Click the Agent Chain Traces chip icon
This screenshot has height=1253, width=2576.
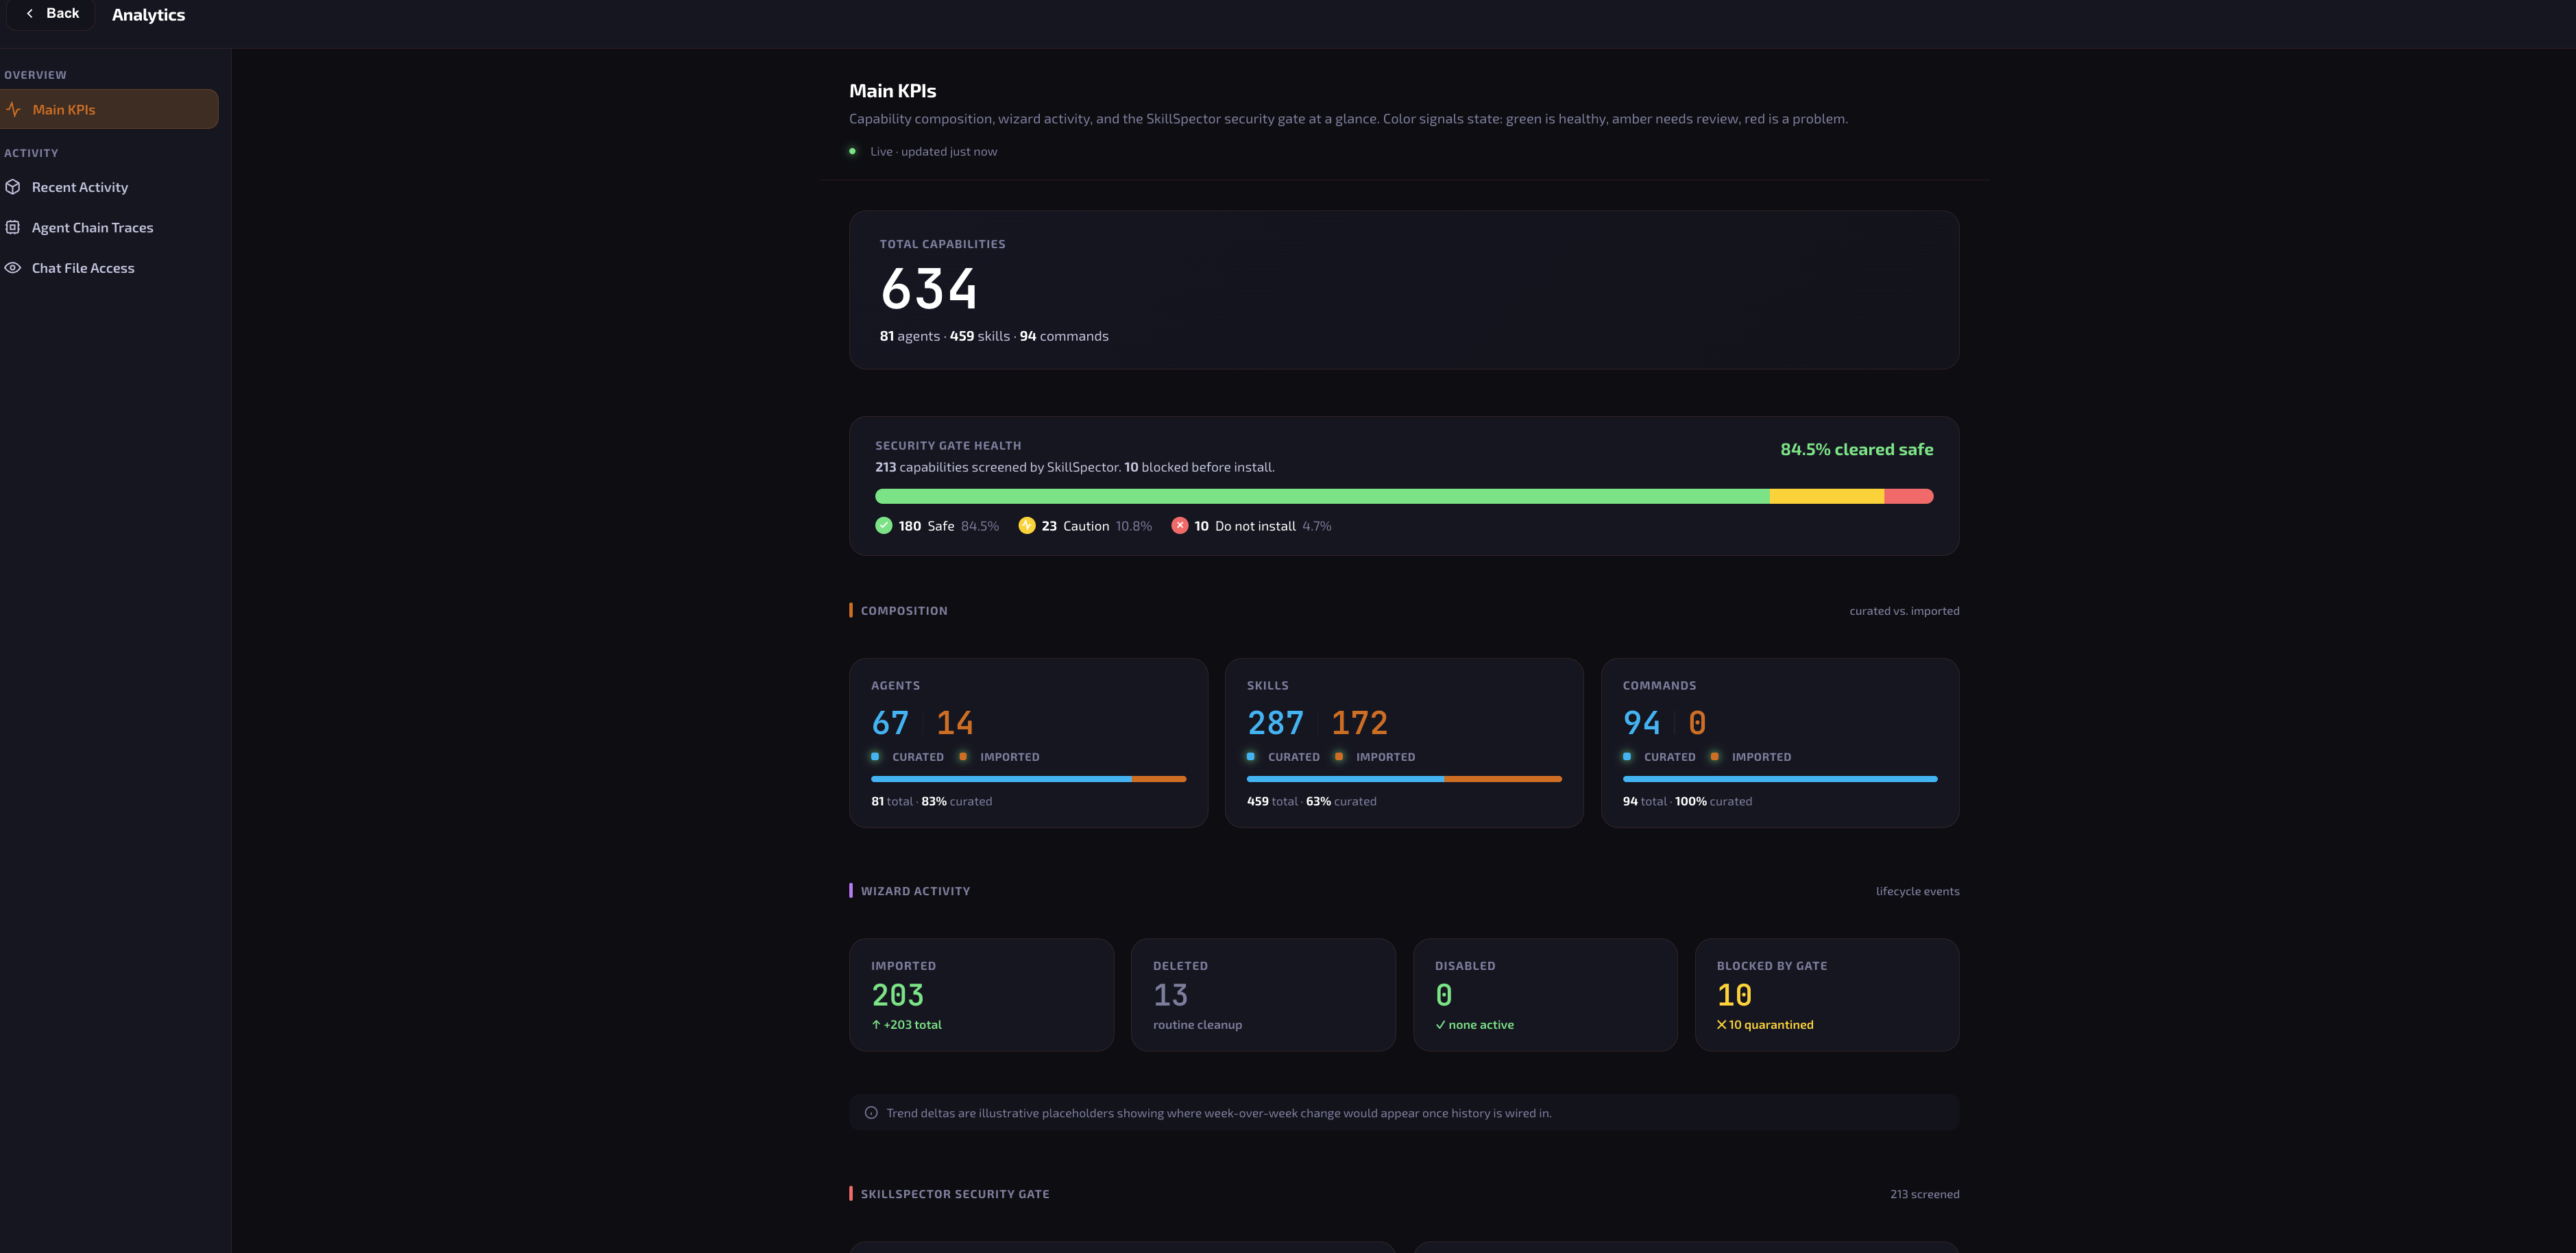(13, 227)
